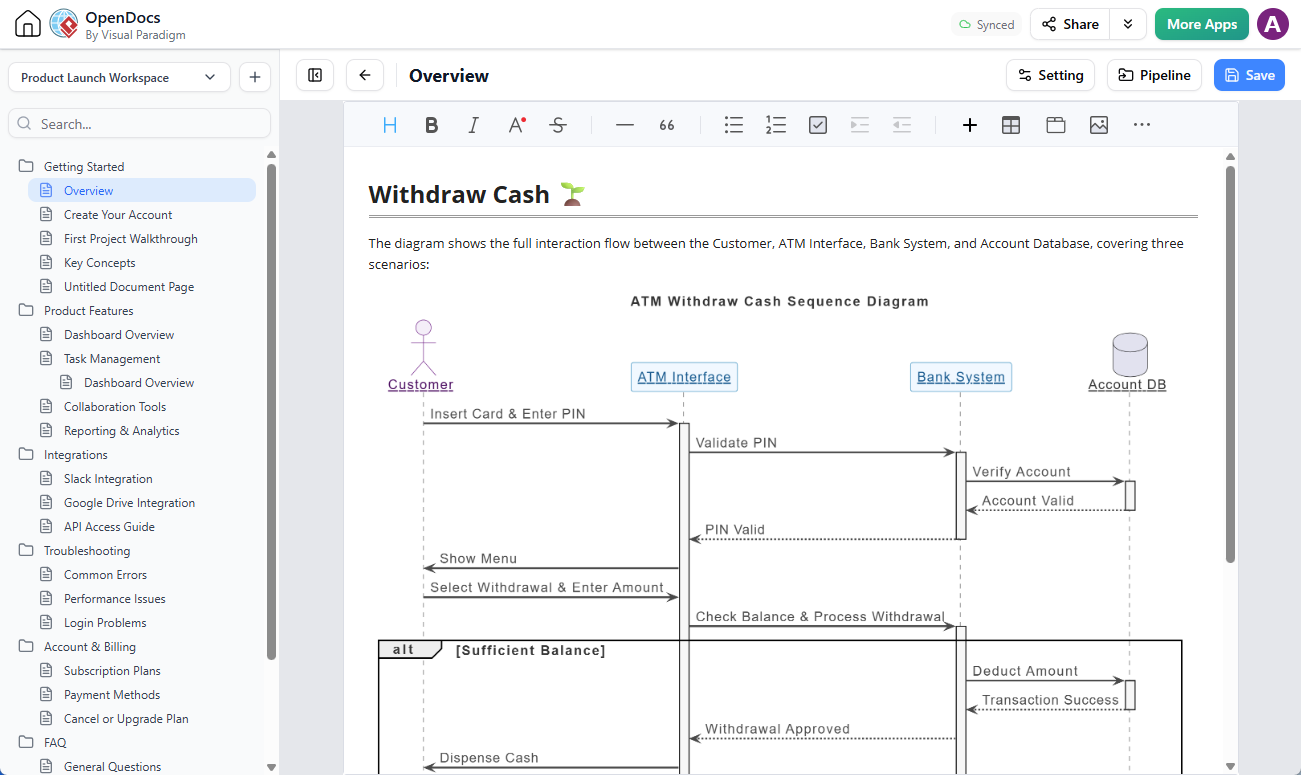Image resolution: width=1301 pixels, height=775 pixels.
Task: Open the Task Management page
Action: (x=112, y=359)
